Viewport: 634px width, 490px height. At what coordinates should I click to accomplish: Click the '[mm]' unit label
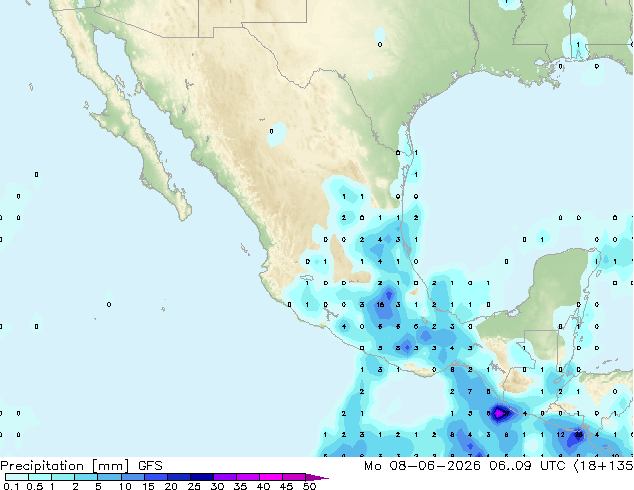point(111,466)
